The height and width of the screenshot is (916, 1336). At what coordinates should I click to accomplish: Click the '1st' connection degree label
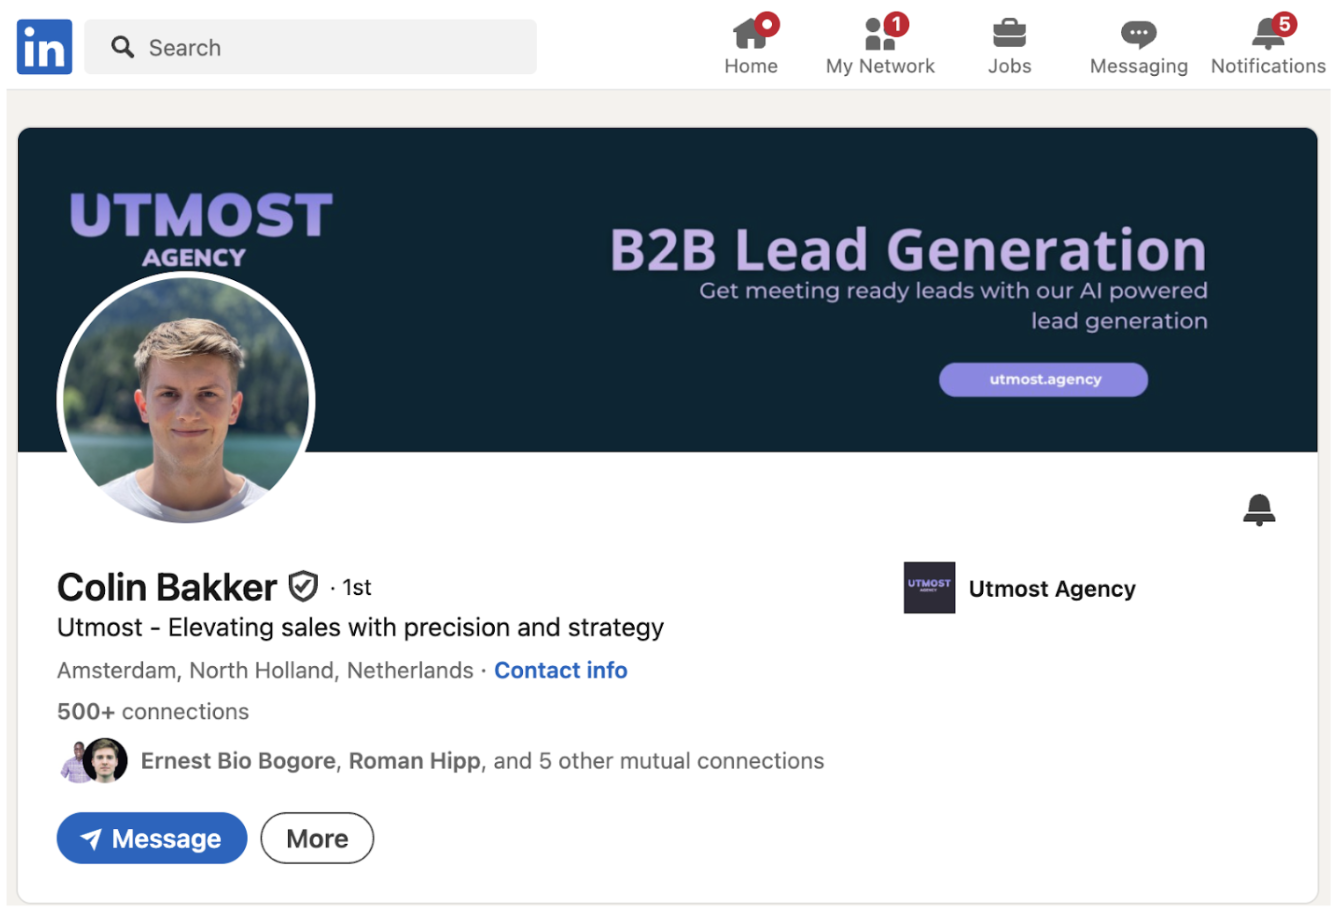tap(357, 588)
